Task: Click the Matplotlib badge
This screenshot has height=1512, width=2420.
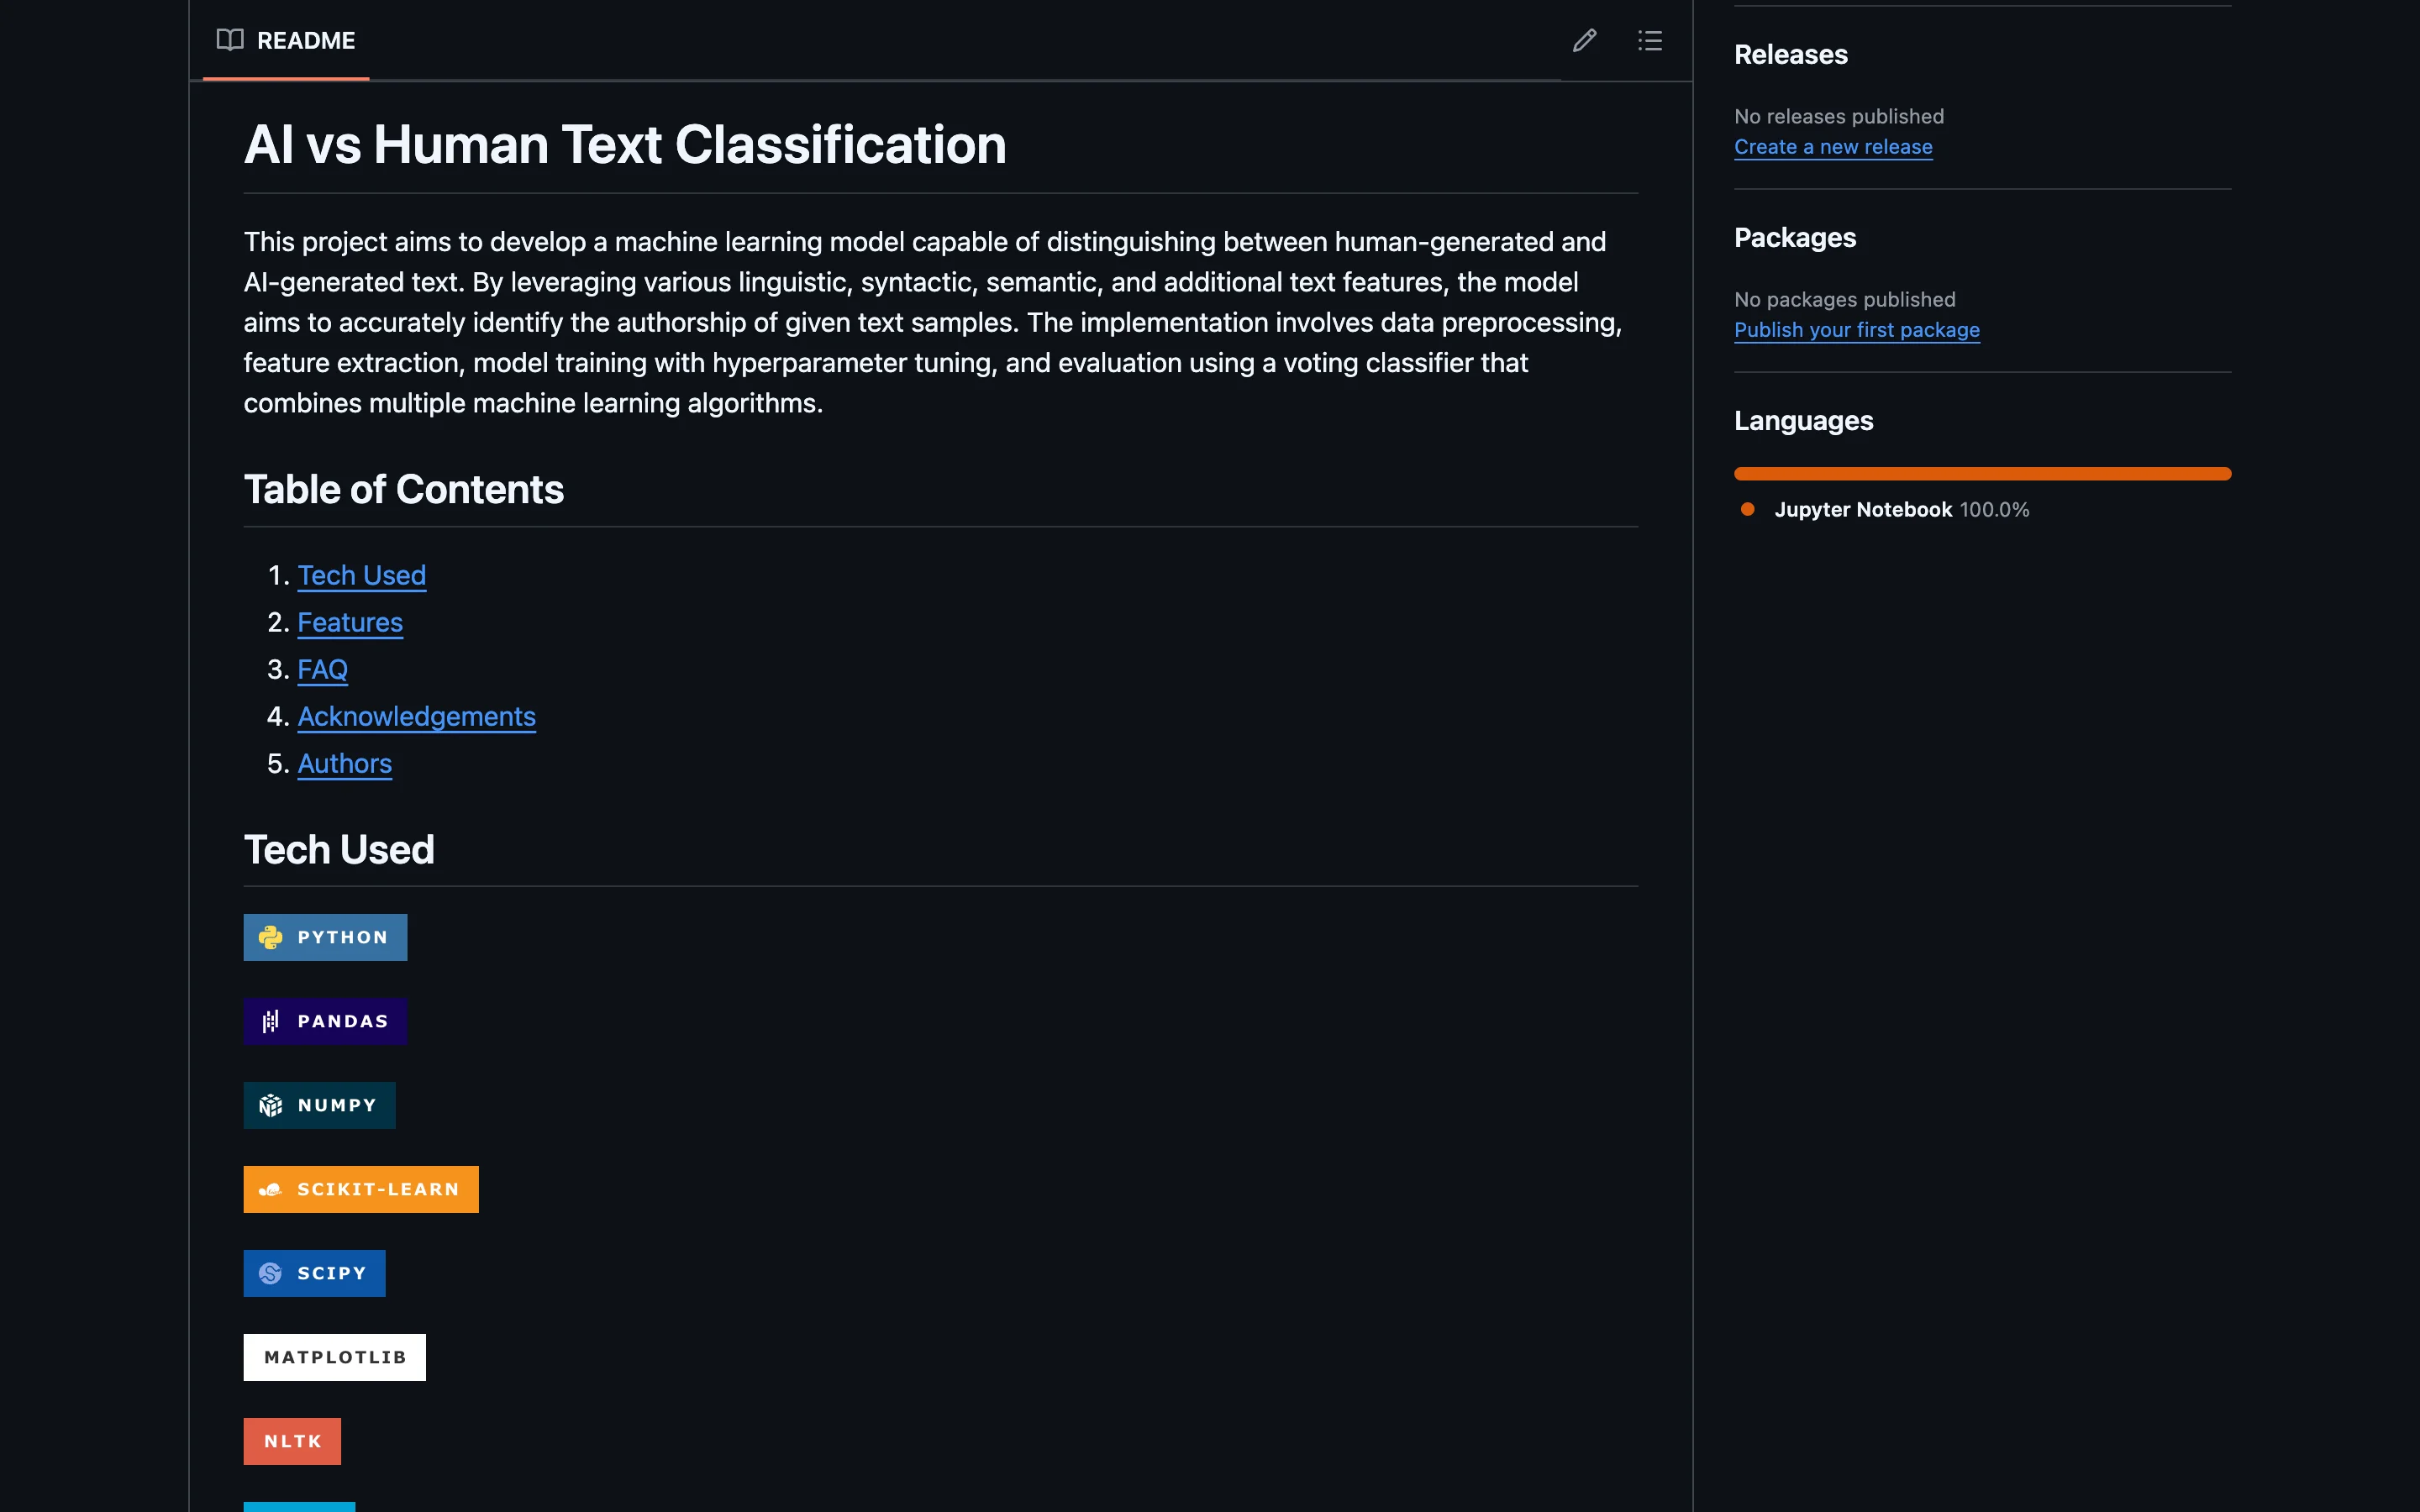Action: pyautogui.click(x=334, y=1357)
